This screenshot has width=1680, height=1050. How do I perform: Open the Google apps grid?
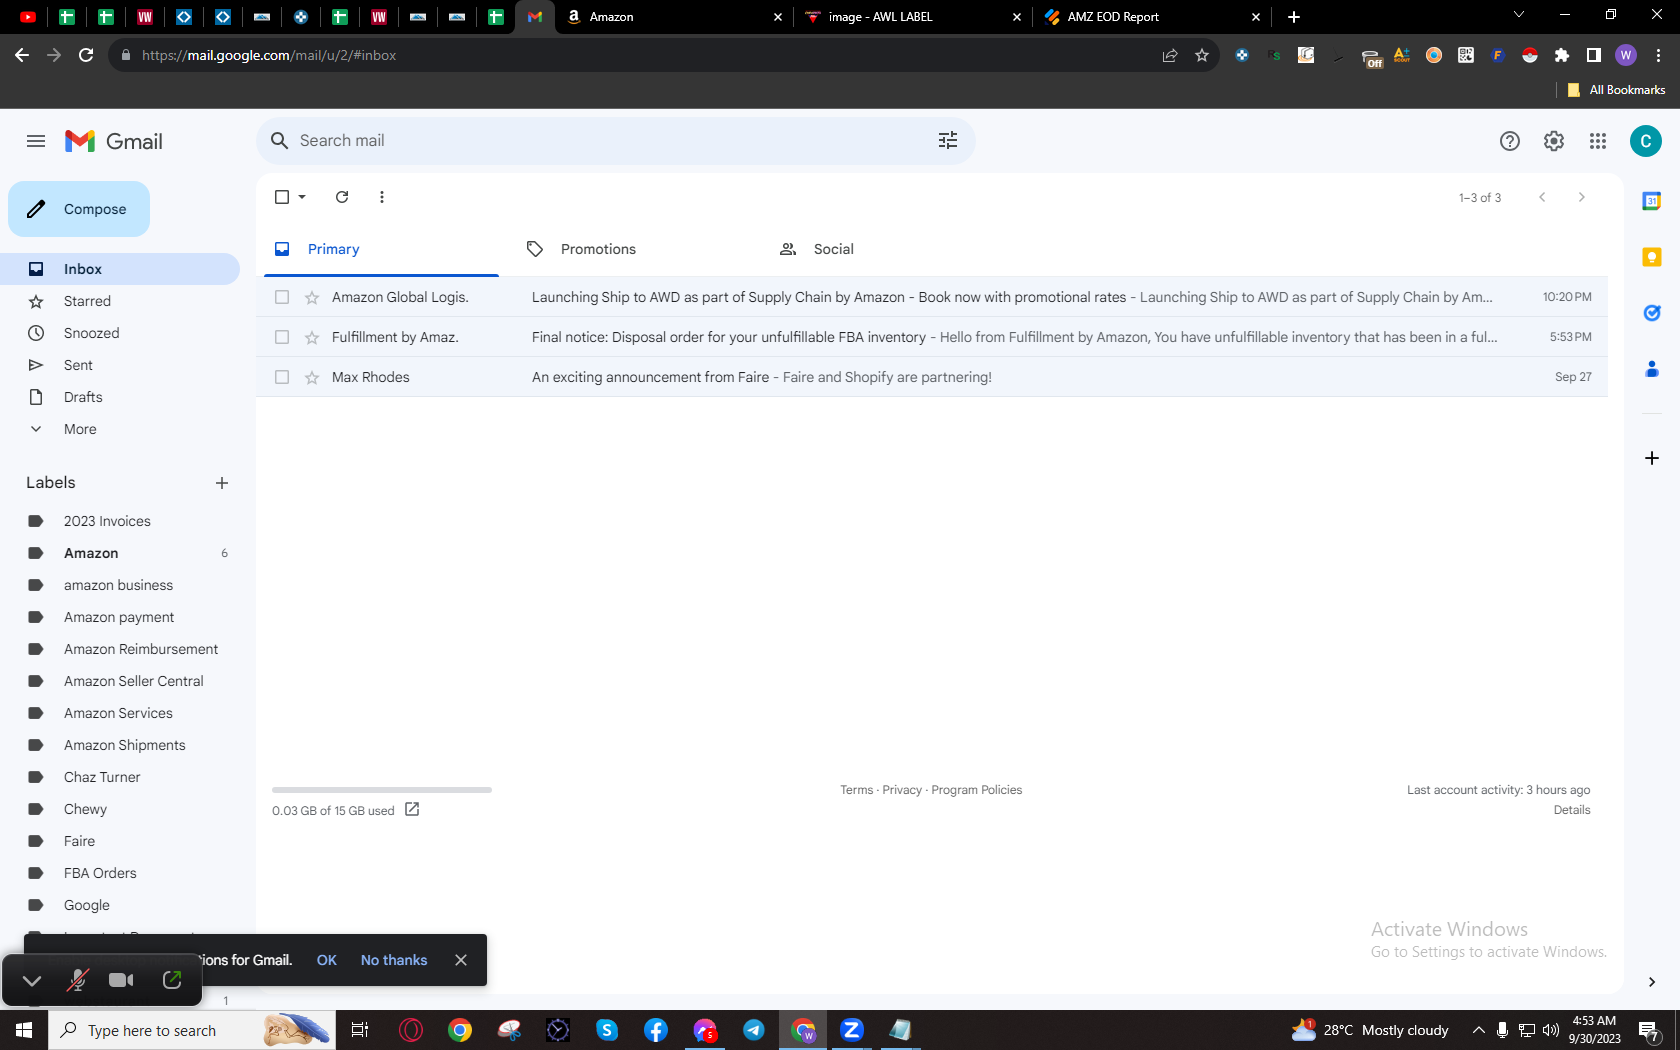click(x=1598, y=141)
